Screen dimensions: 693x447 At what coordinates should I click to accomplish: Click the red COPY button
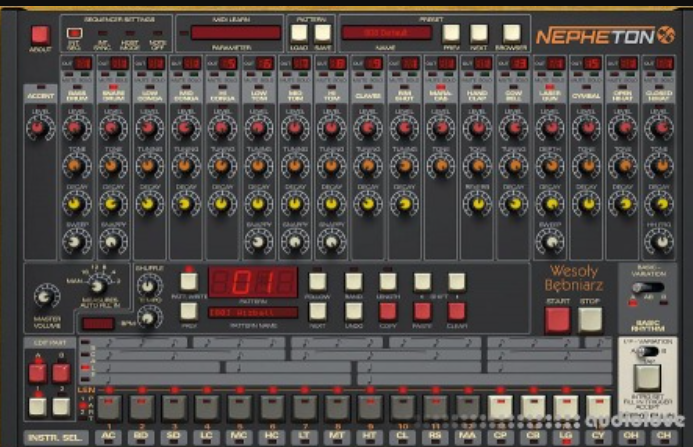388,312
